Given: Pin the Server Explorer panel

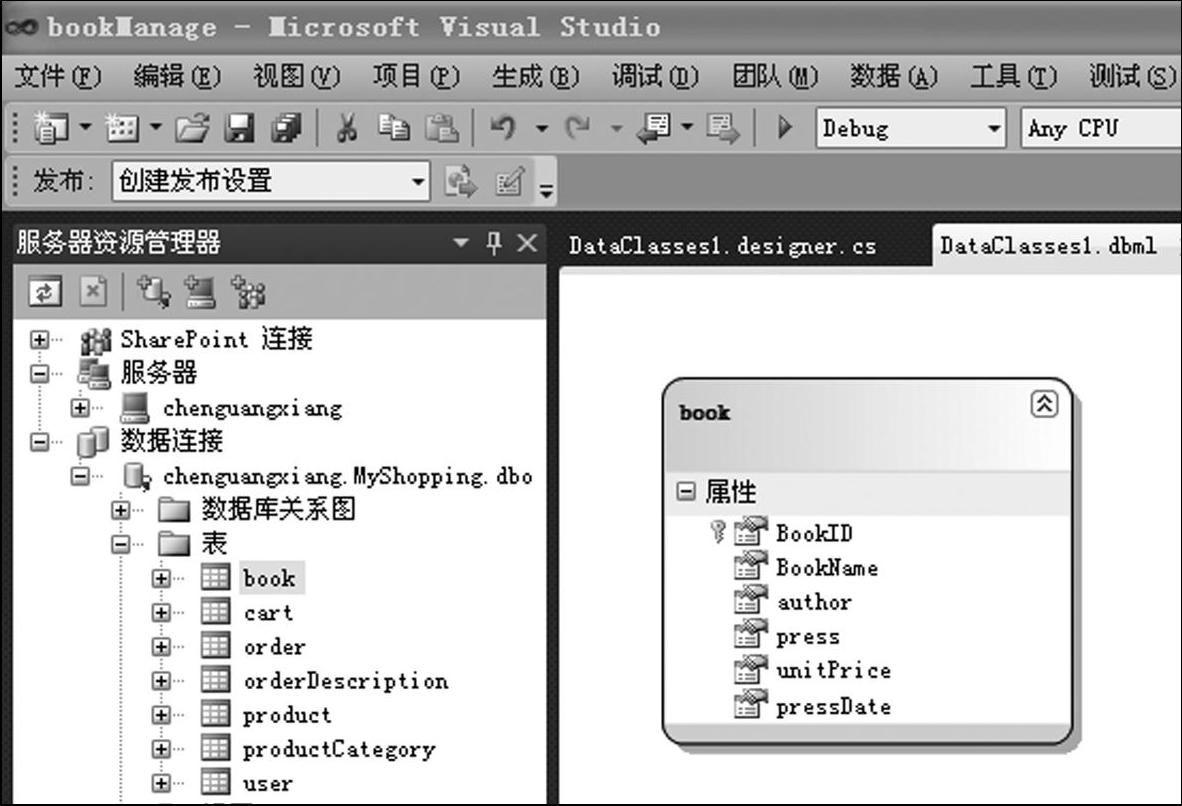Looking at the screenshot, I should [x=494, y=243].
